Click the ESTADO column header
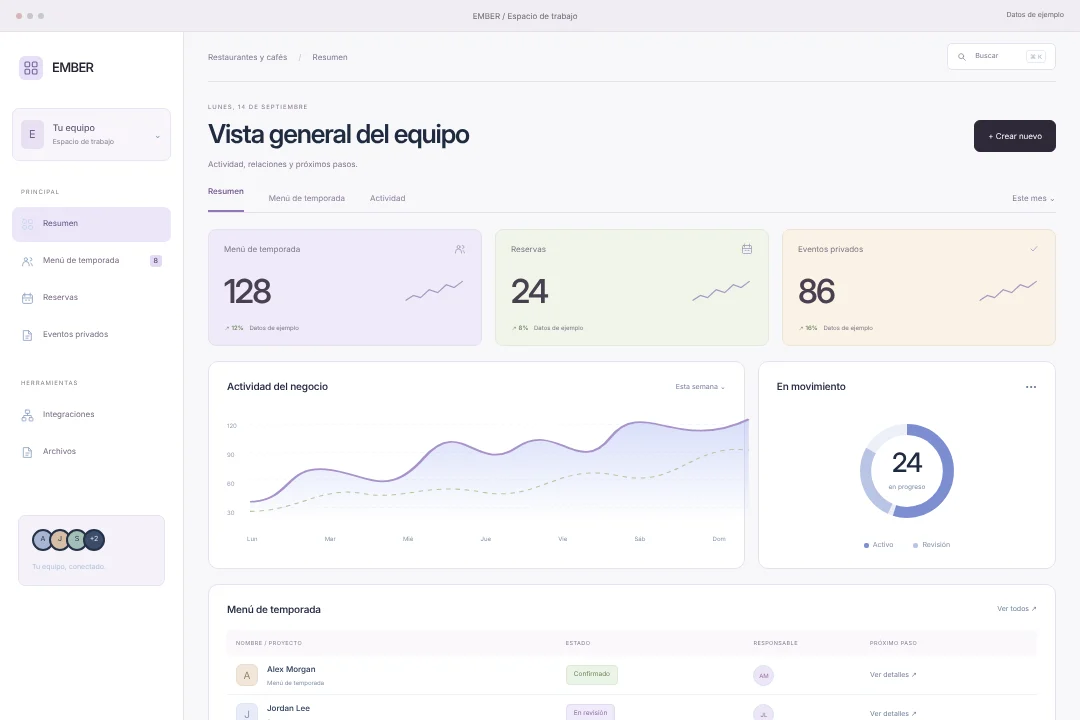 [x=578, y=644]
